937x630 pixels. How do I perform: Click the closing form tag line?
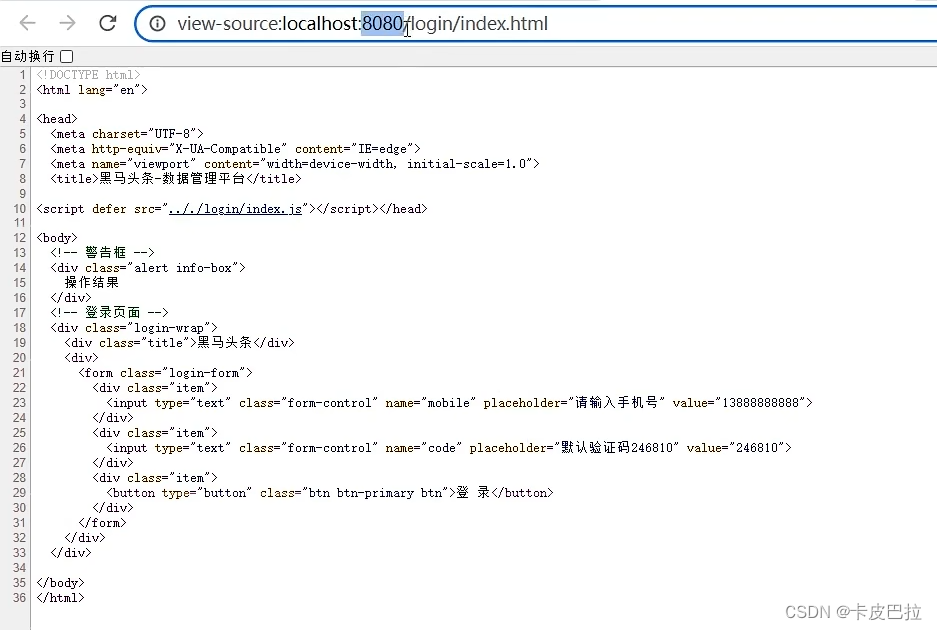[102, 522]
